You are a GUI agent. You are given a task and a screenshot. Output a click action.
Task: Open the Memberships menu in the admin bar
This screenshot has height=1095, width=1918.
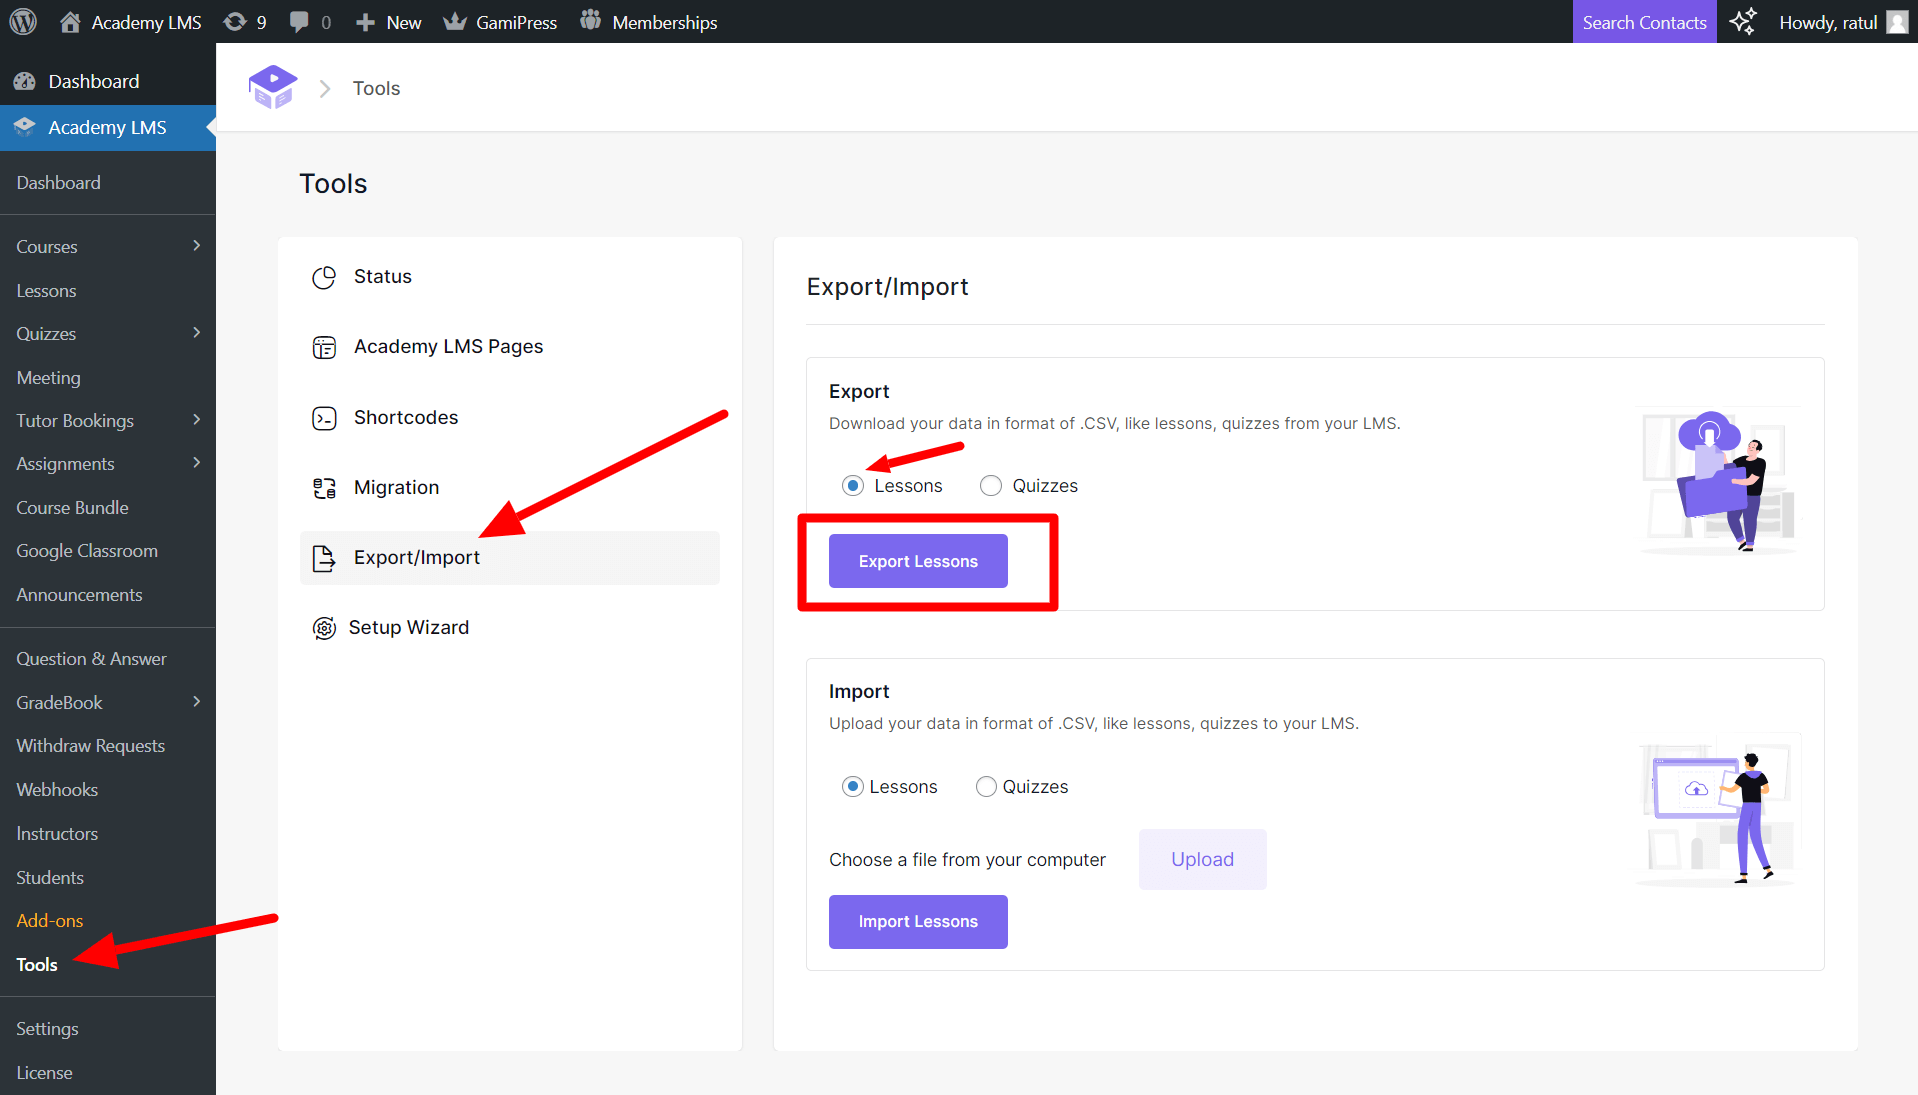click(x=648, y=21)
